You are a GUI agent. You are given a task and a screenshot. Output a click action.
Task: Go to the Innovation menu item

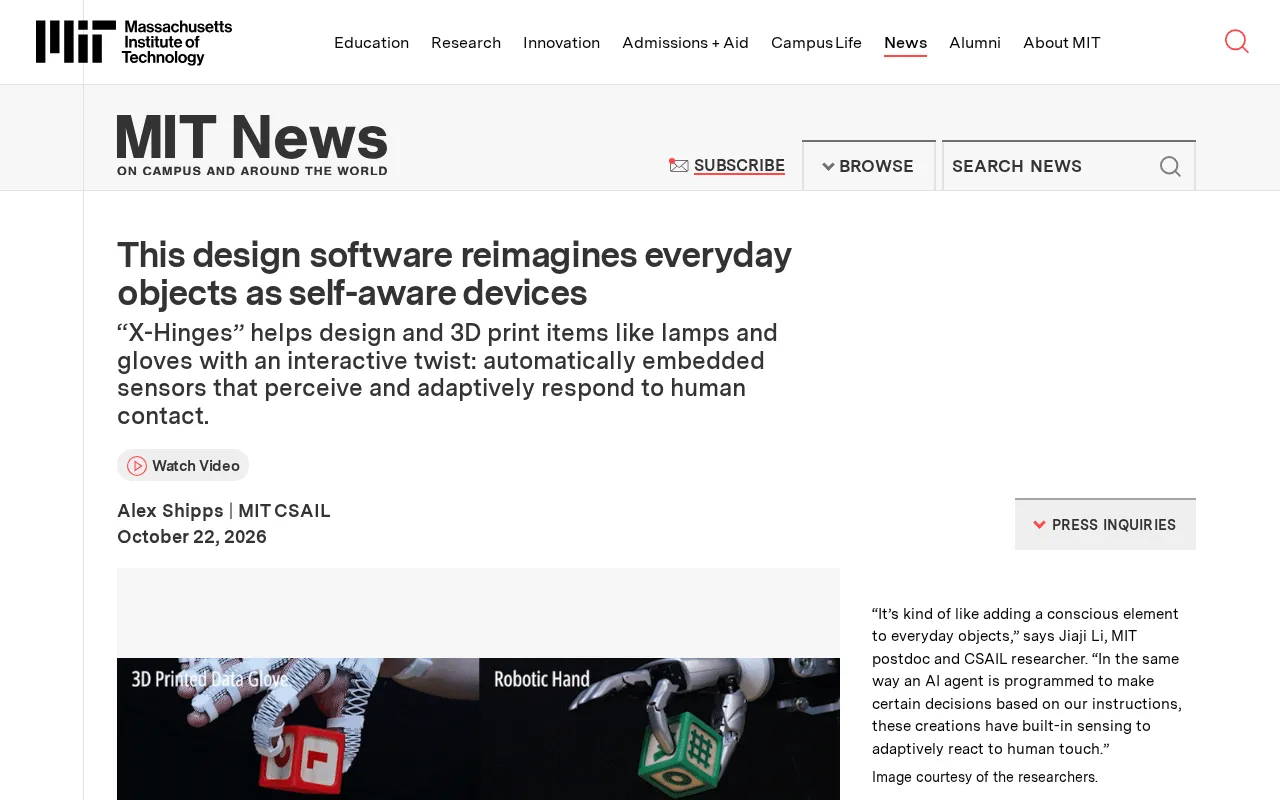point(561,42)
